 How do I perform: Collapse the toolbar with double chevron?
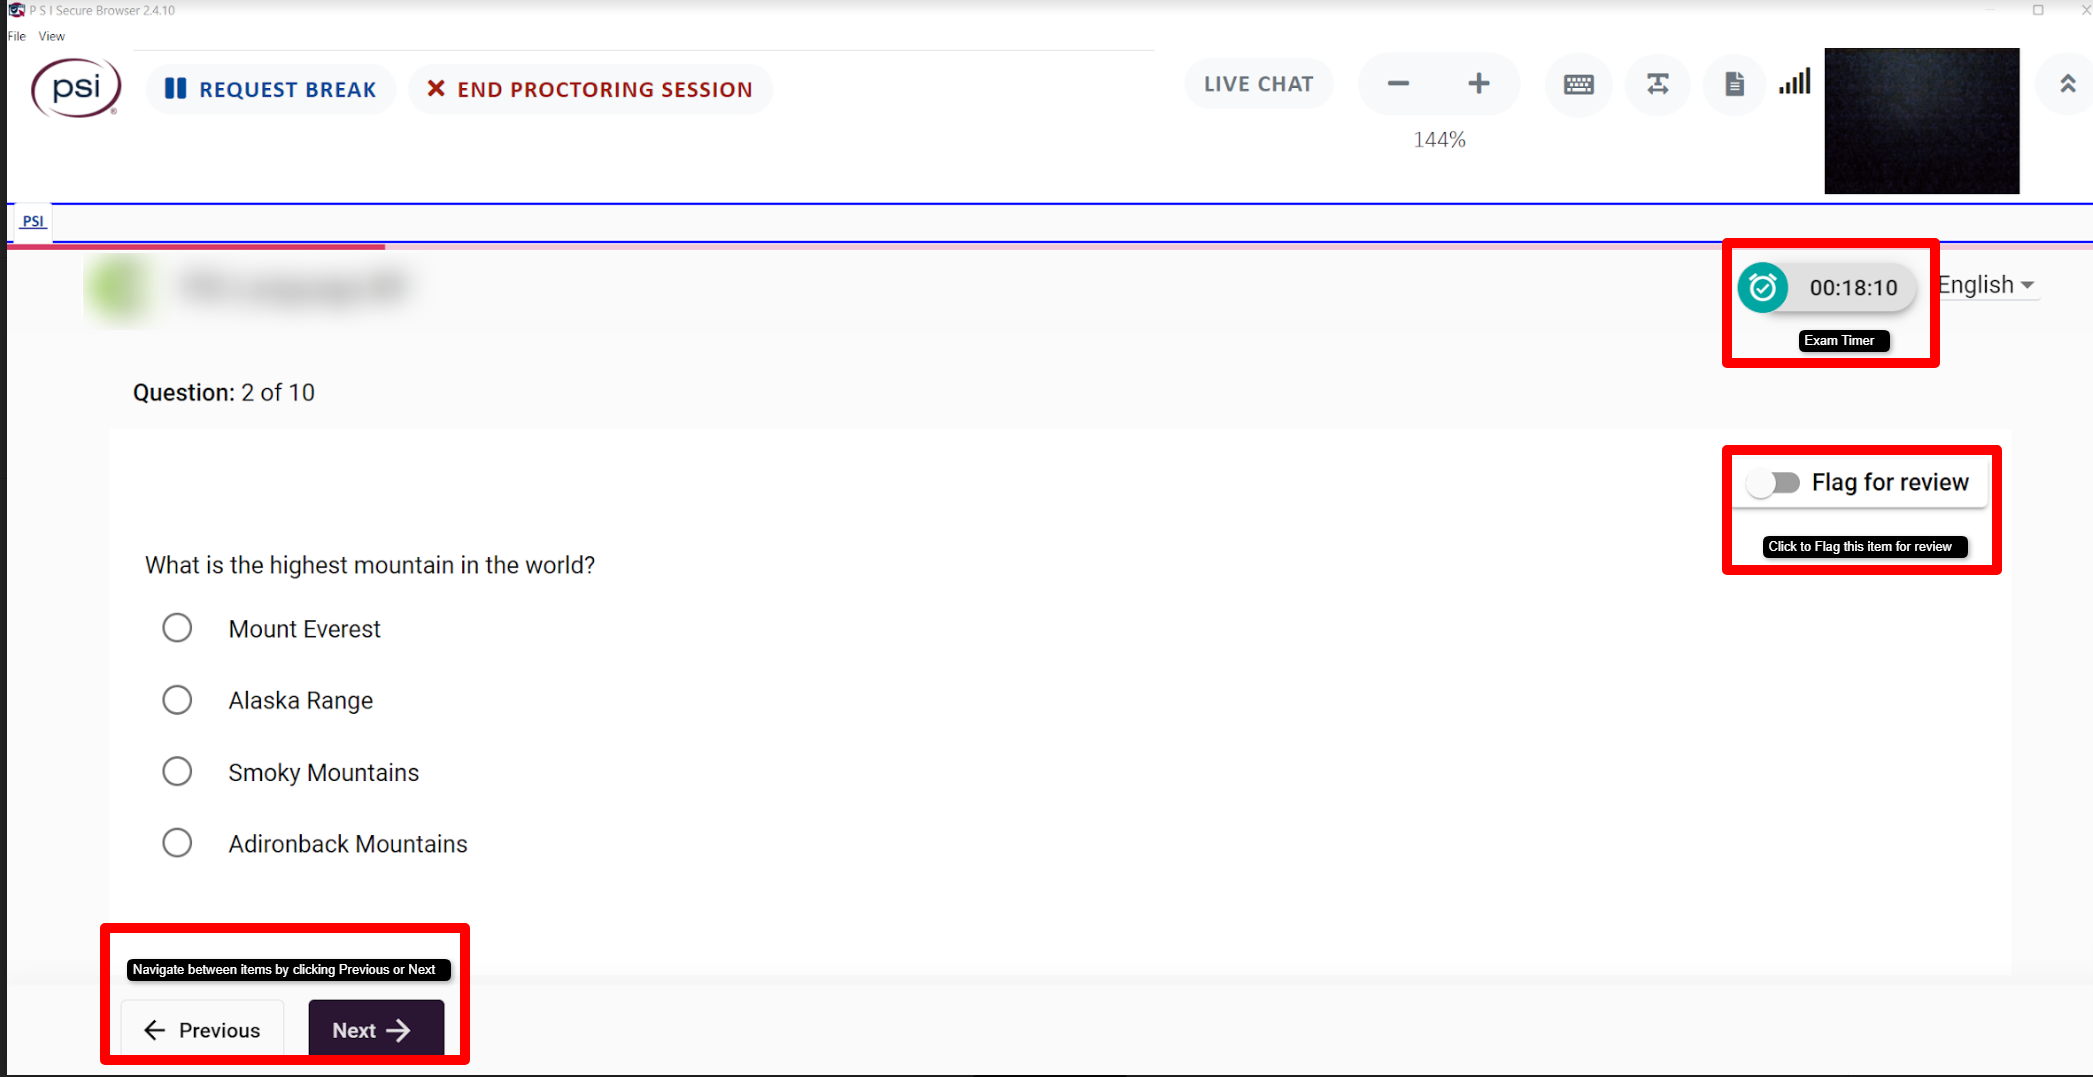point(2067,85)
